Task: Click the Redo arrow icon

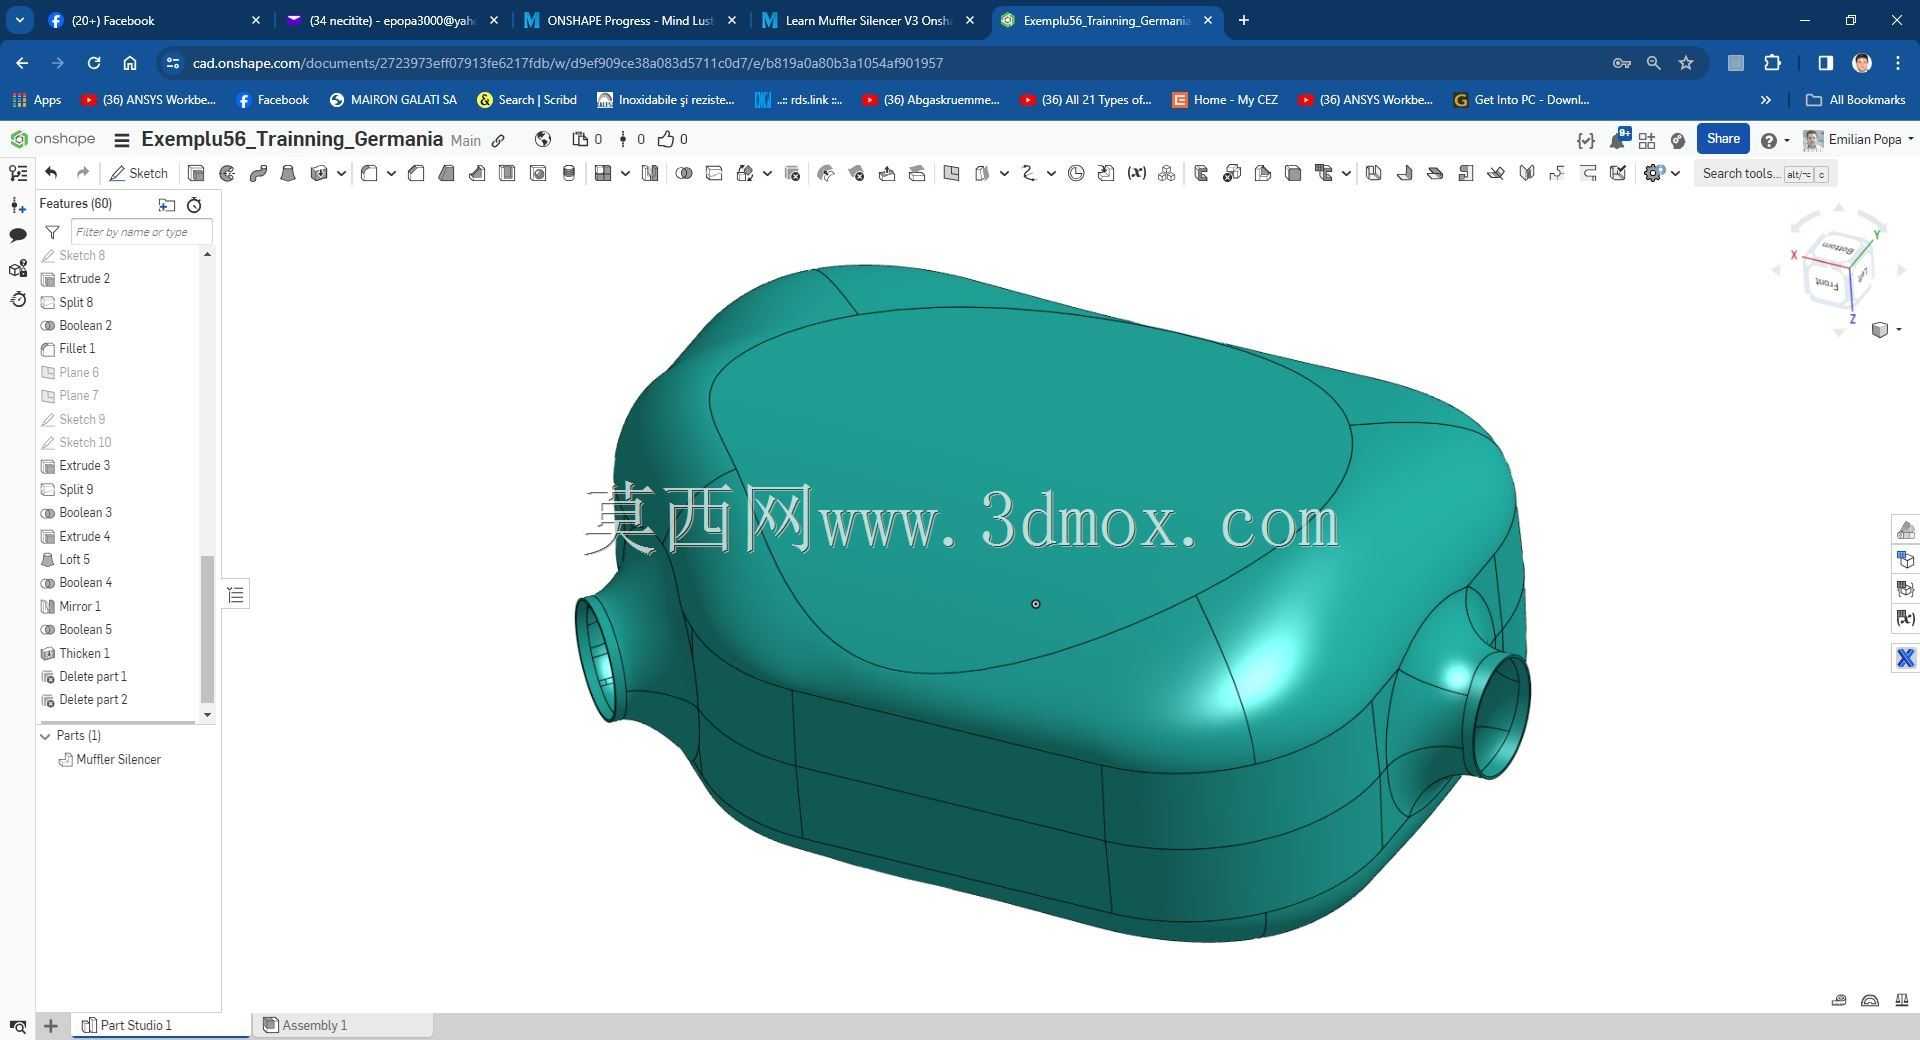Action: click(x=83, y=173)
